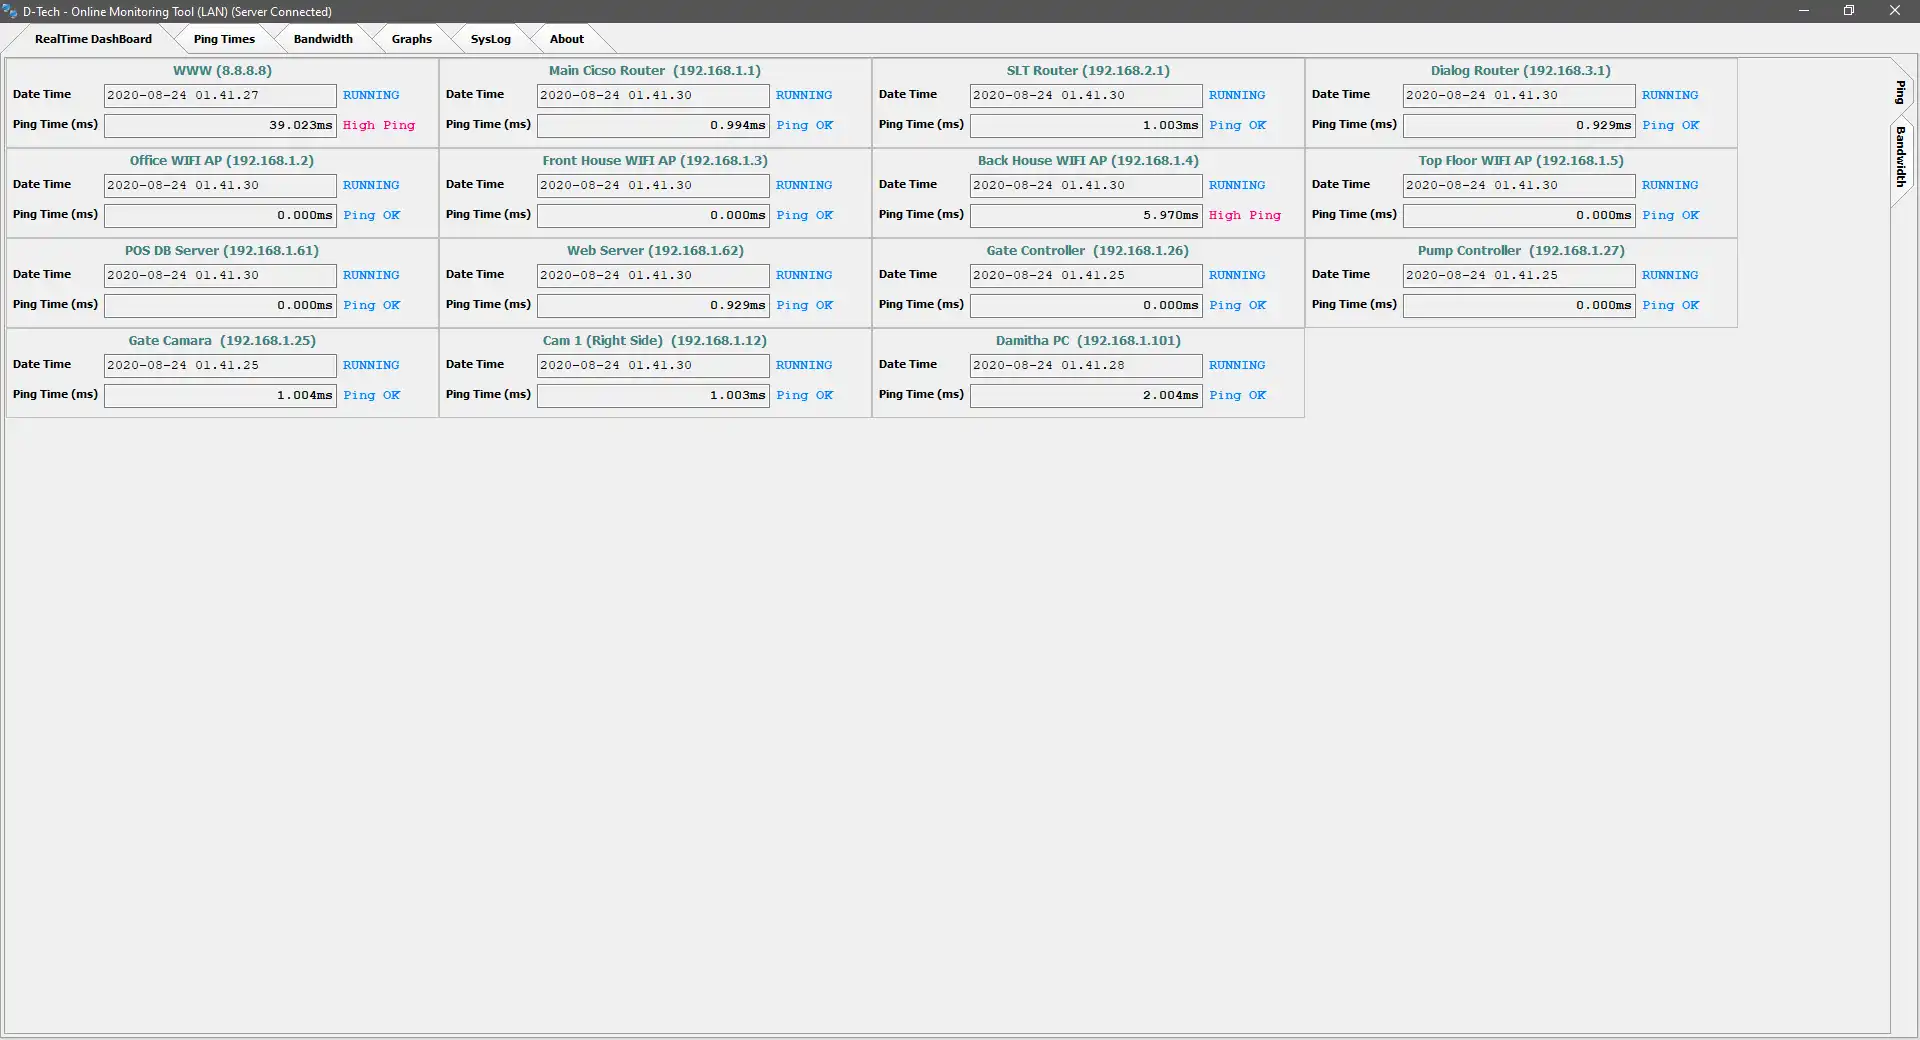The image size is (1920, 1040).
Task: Click RUNNING status of Web Server
Action: (x=804, y=276)
